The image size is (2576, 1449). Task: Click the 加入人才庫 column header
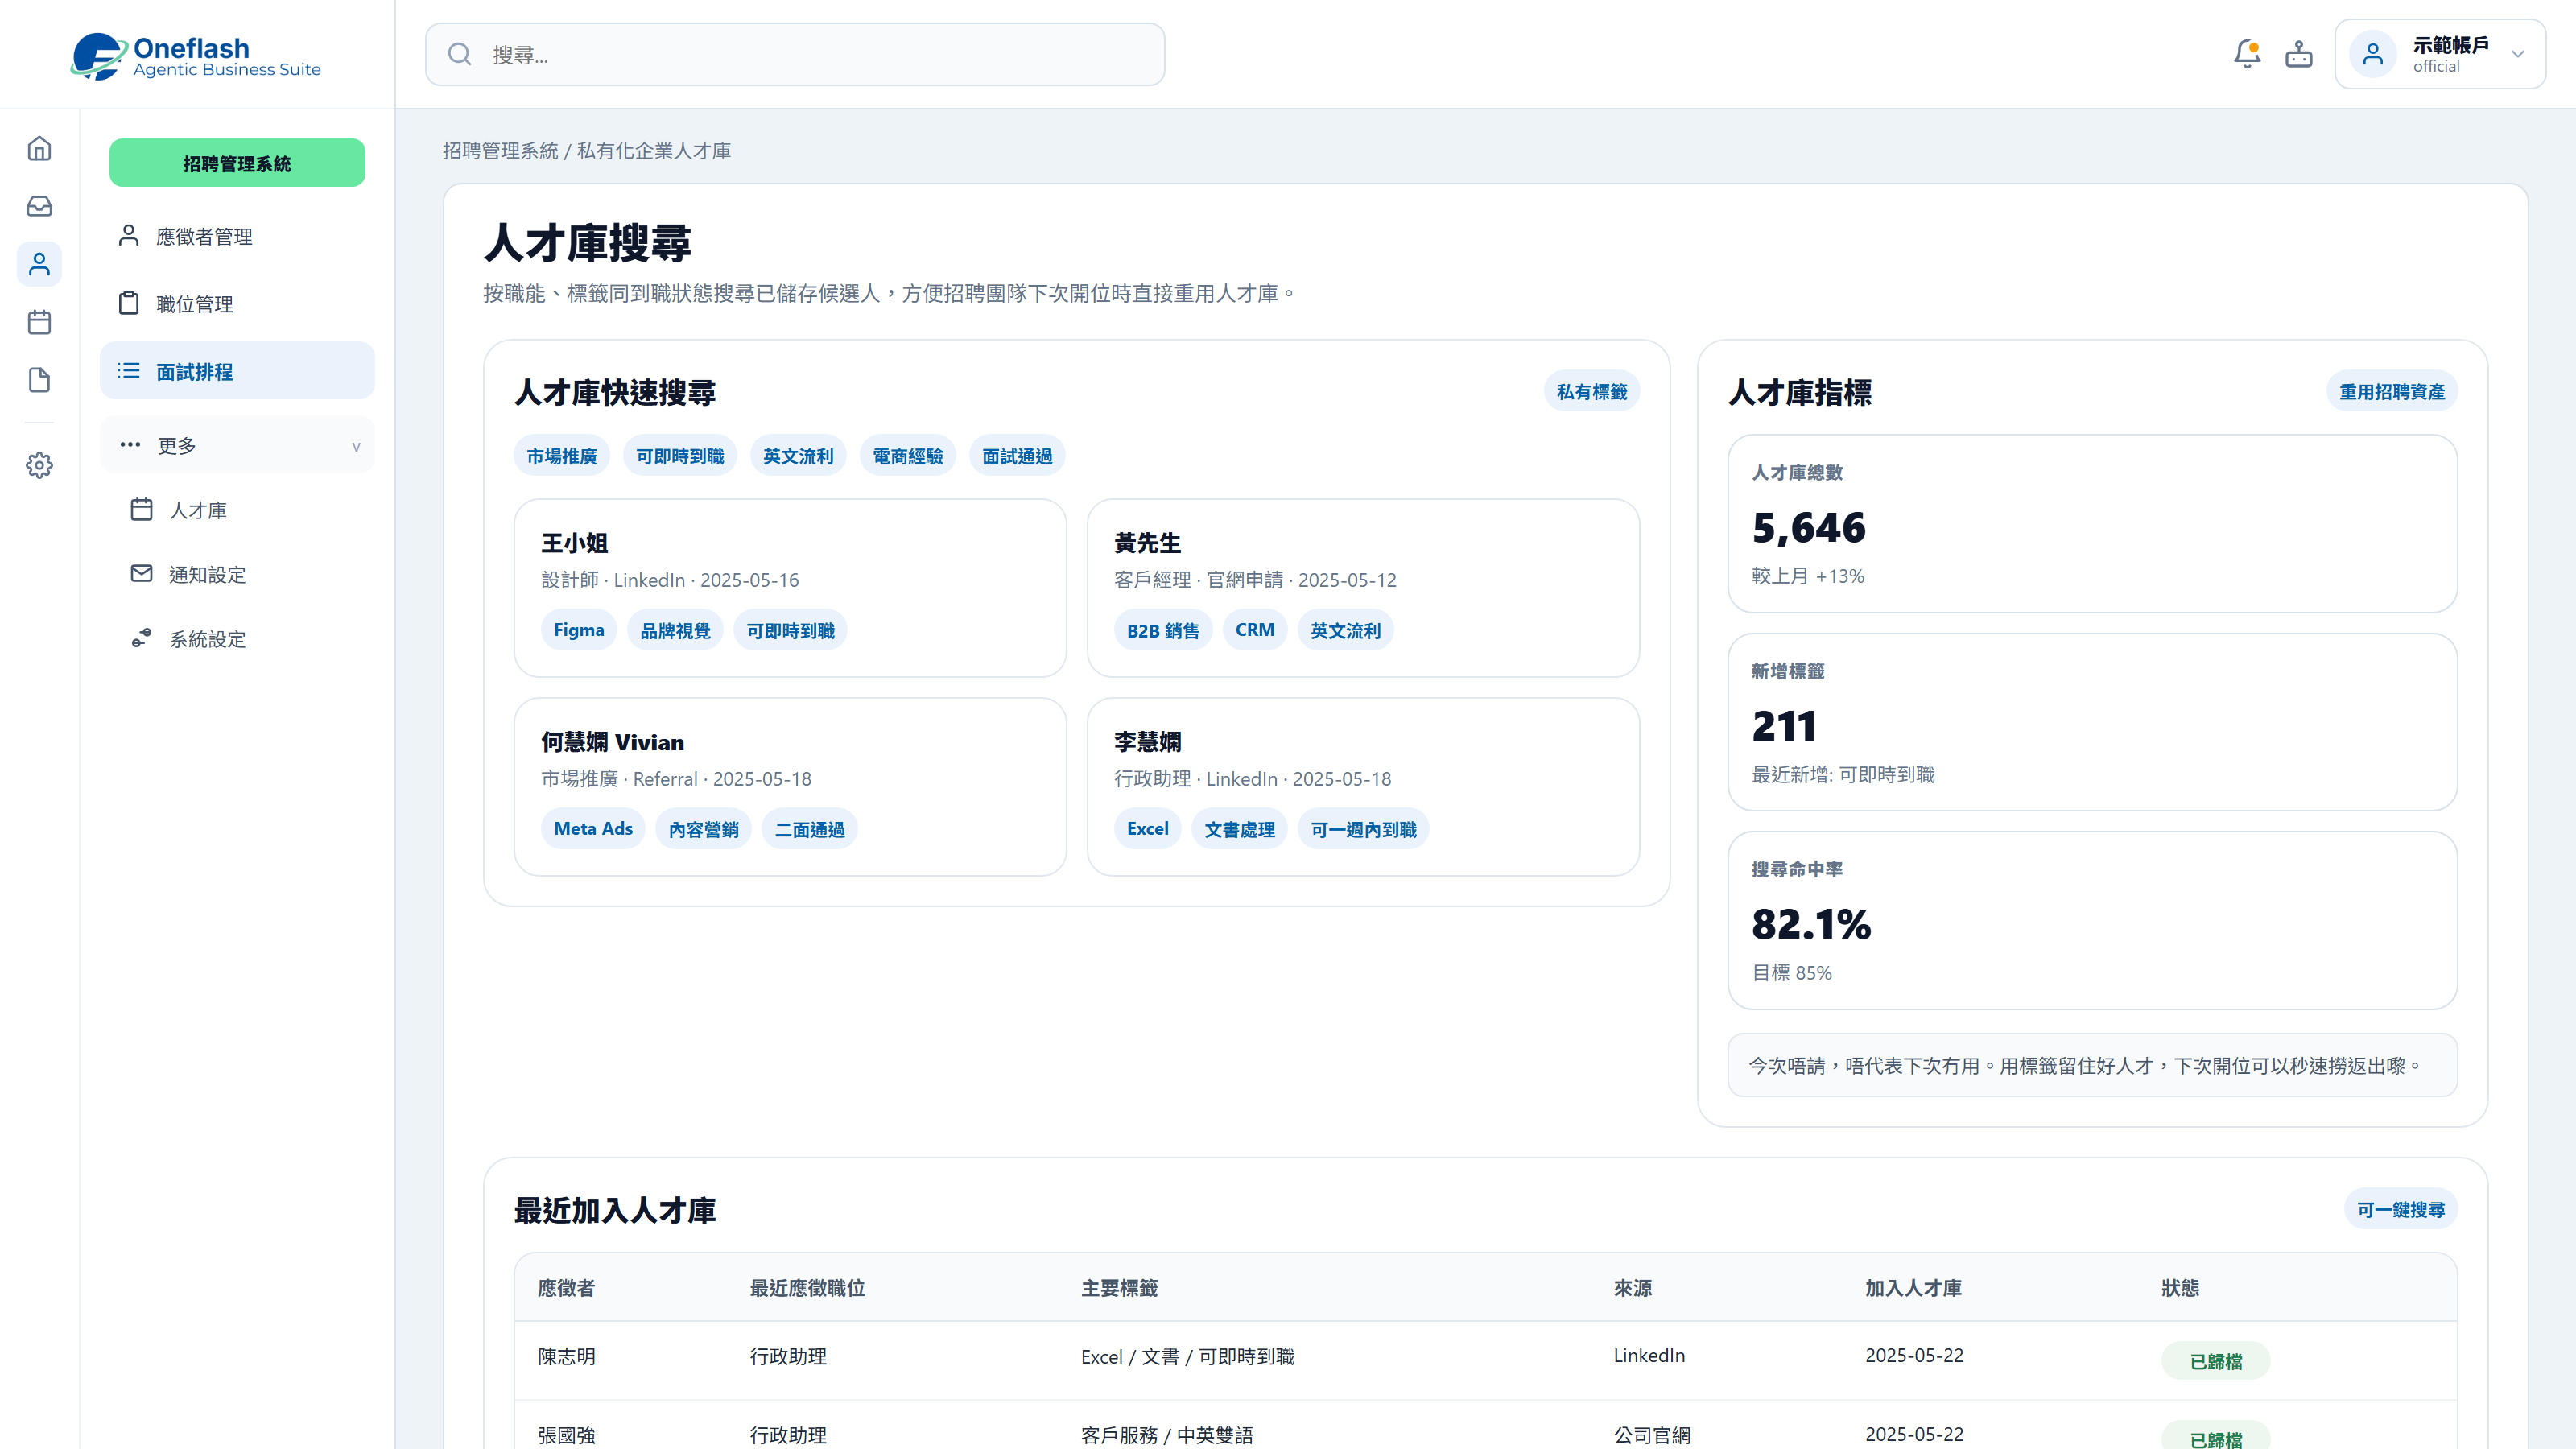1913,1288
